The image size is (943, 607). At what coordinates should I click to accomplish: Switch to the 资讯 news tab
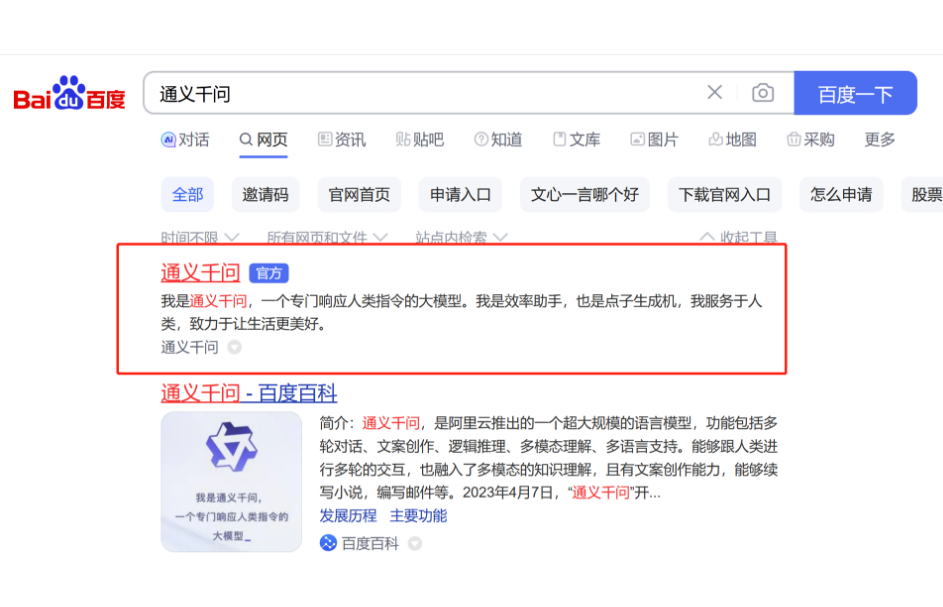tap(342, 140)
